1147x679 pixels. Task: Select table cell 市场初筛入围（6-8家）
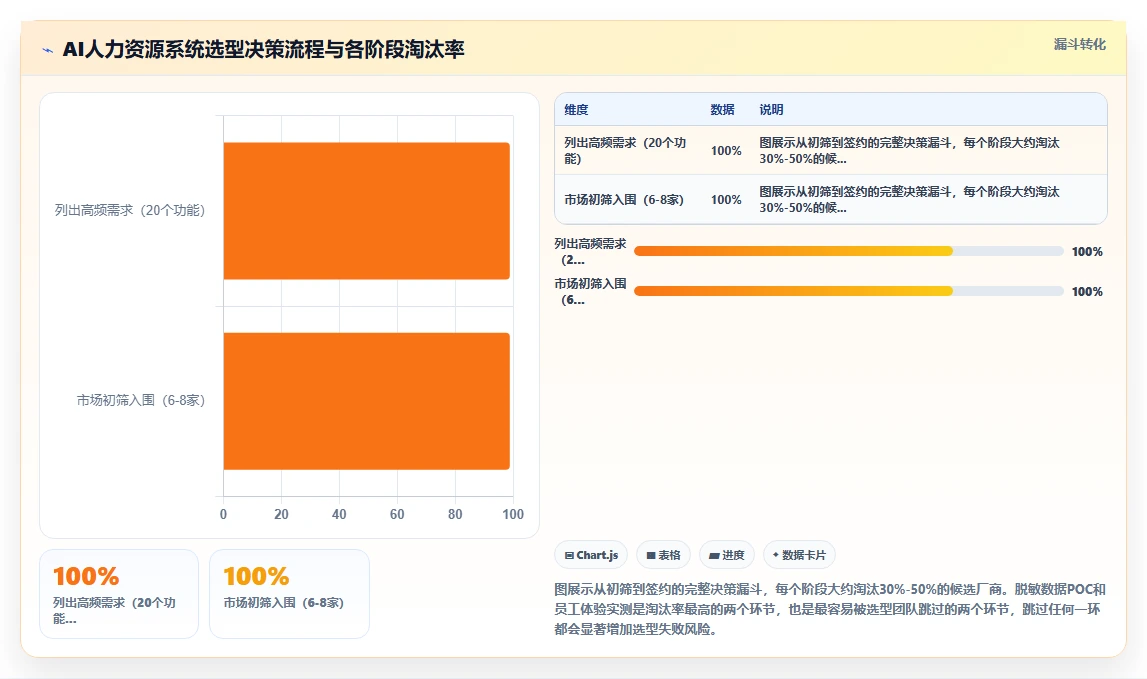click(624, 200)
